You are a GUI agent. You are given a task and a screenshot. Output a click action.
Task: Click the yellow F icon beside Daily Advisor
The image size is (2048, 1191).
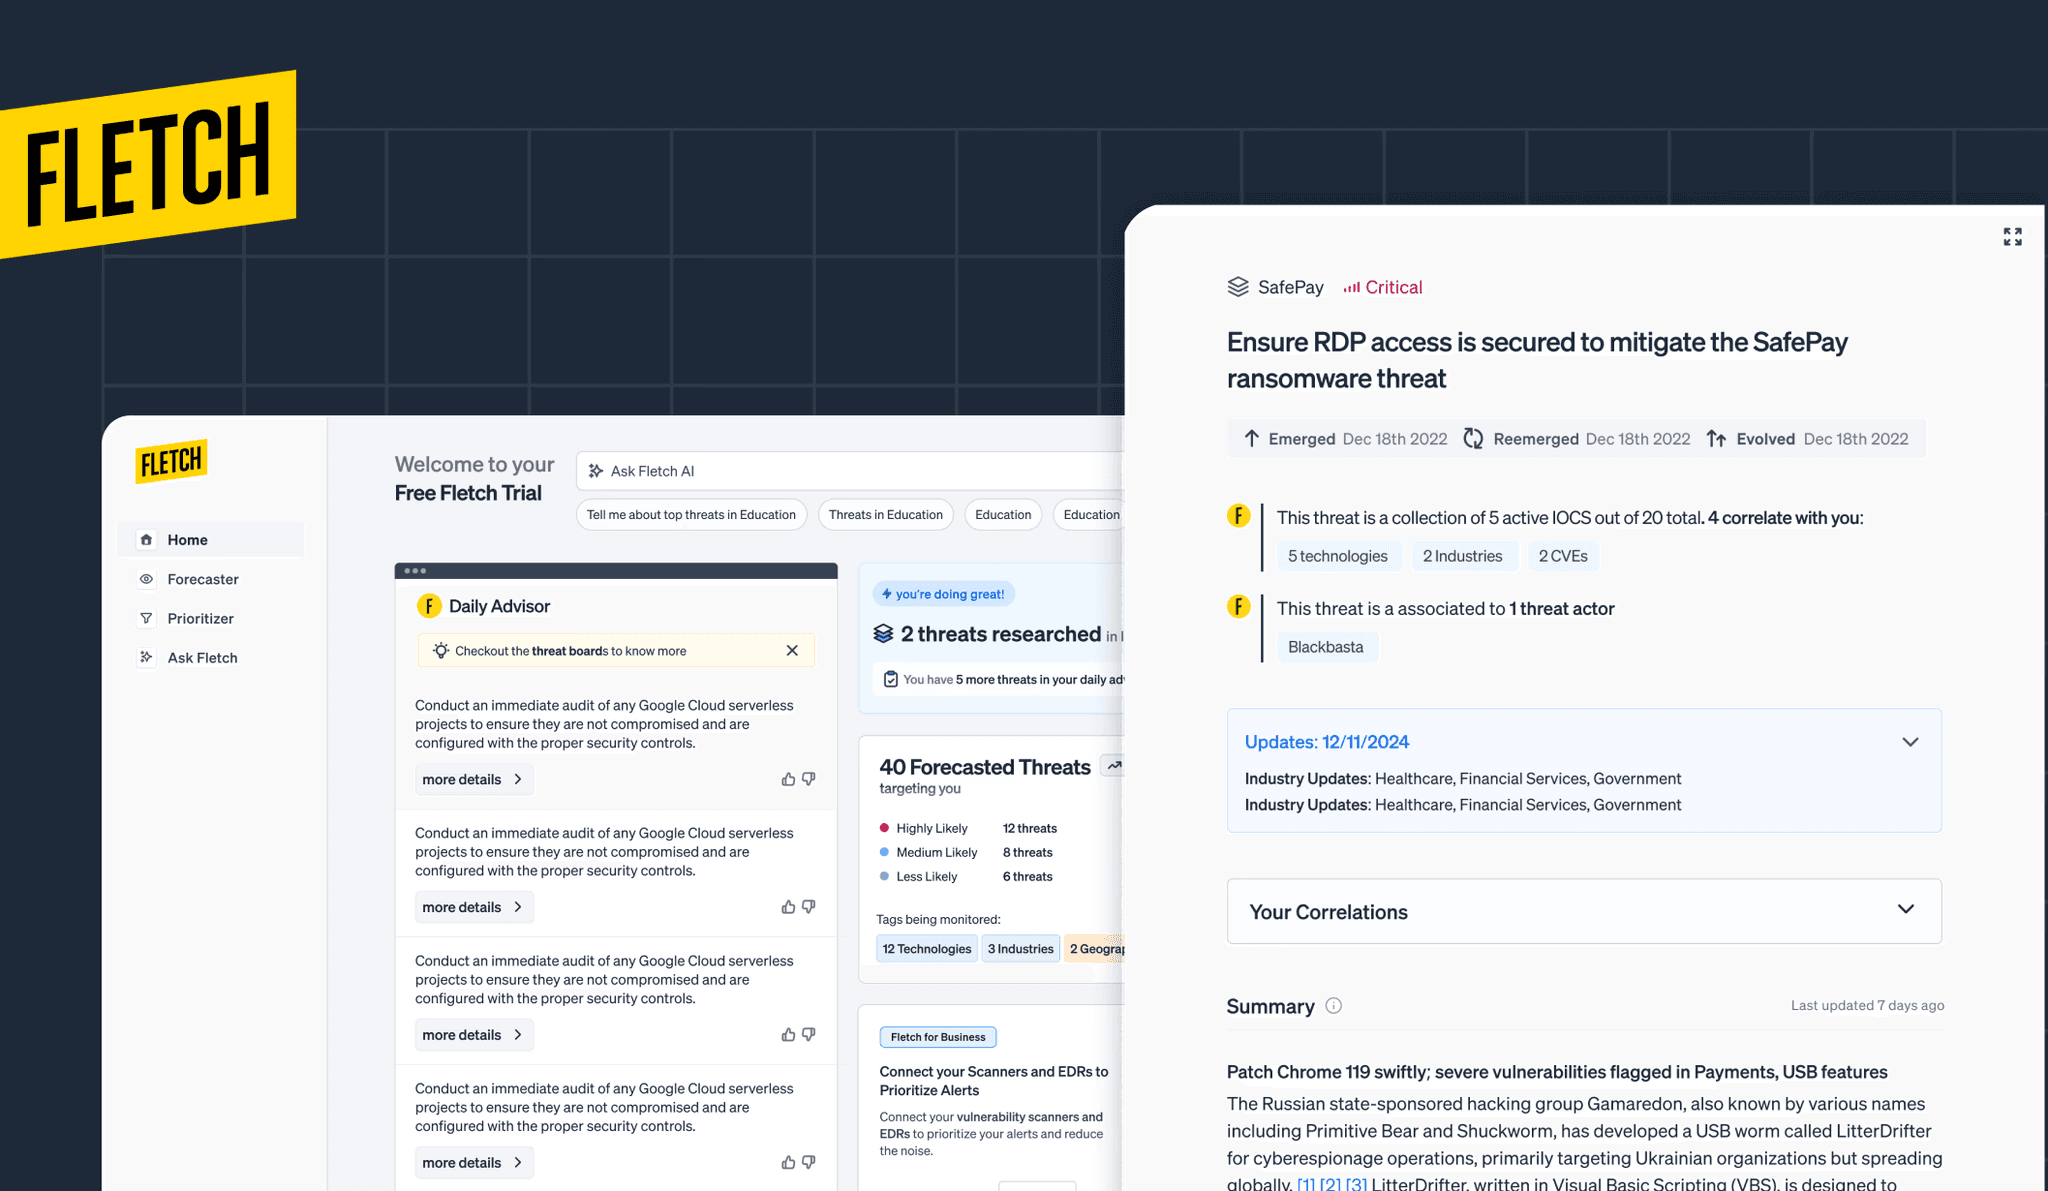(429, 606)
